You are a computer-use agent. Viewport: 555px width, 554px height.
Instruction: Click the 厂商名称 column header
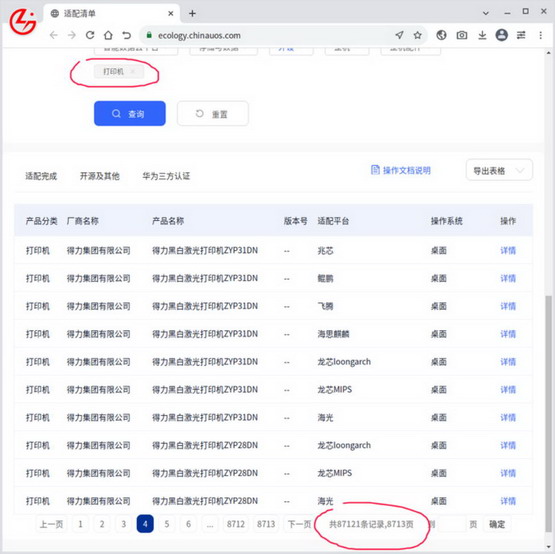coord(83,221)
